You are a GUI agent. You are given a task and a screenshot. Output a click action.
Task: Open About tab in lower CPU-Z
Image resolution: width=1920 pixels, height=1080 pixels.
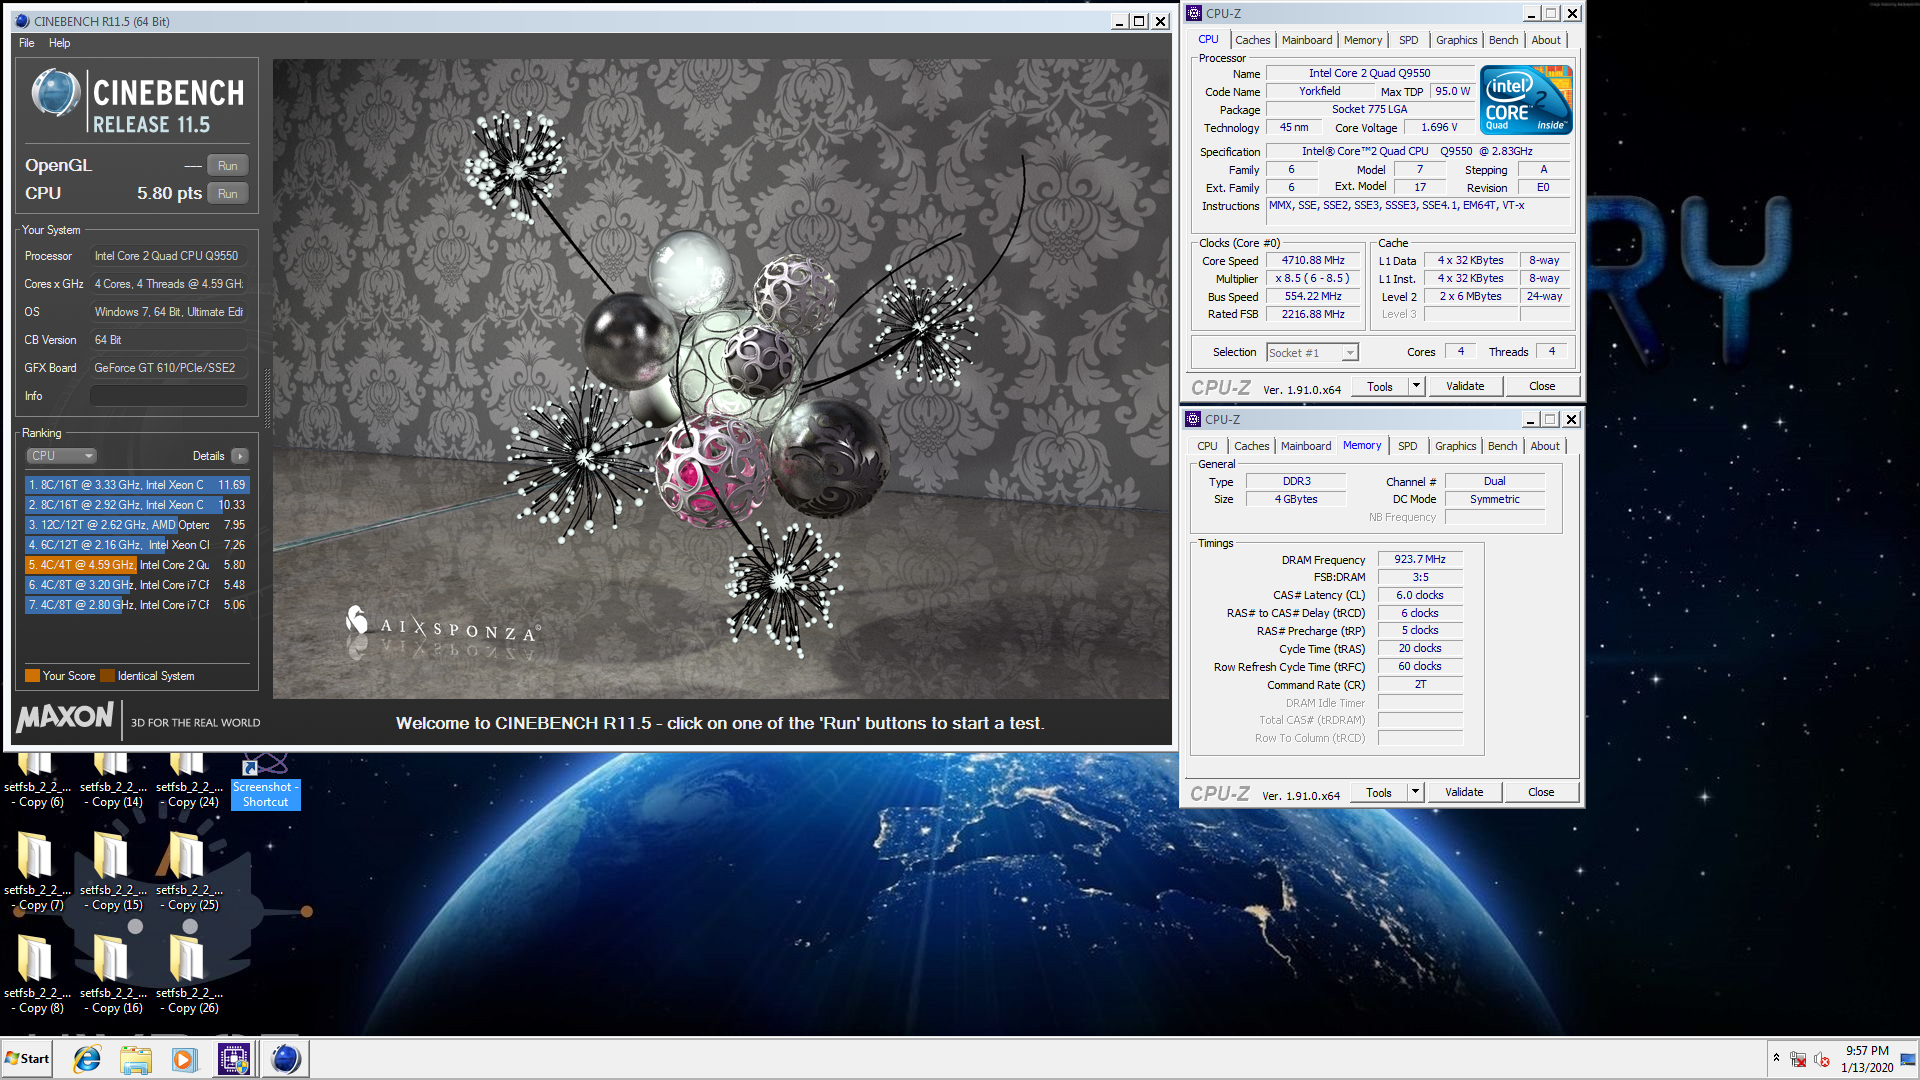1544,446
